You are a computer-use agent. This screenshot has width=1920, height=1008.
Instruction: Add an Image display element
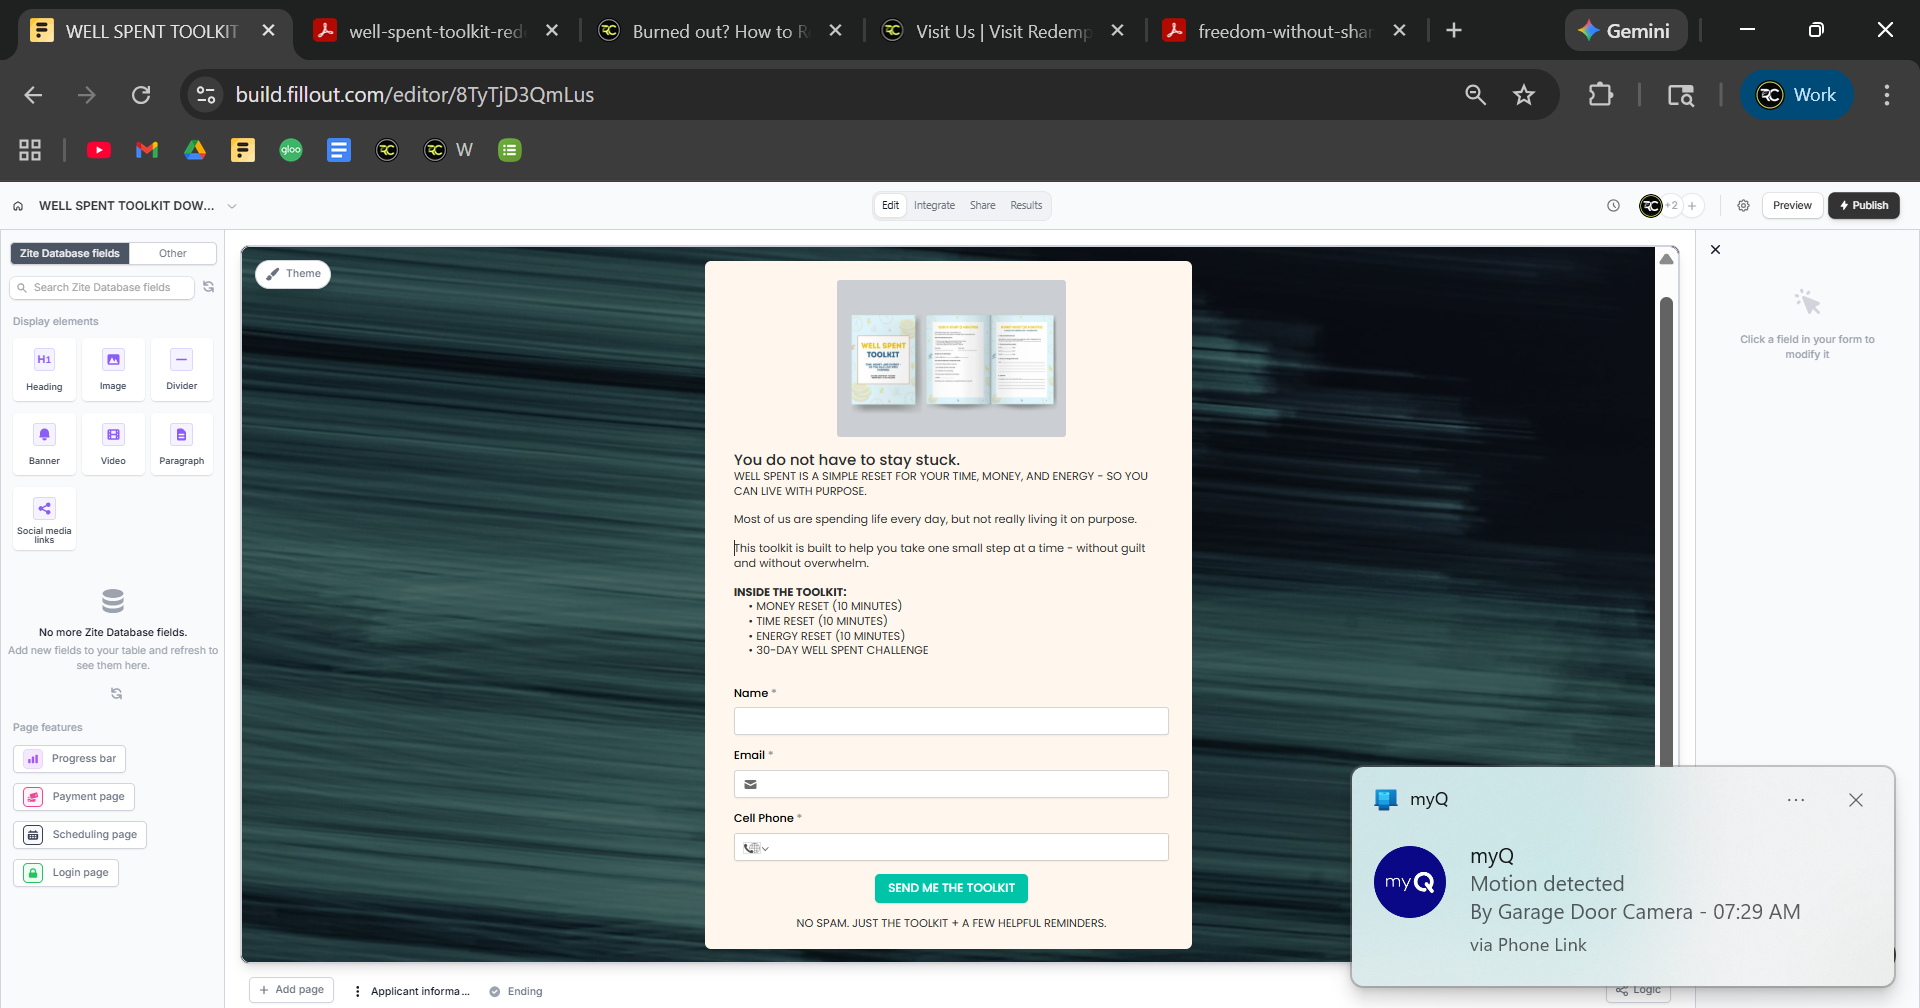pos(113,369)
